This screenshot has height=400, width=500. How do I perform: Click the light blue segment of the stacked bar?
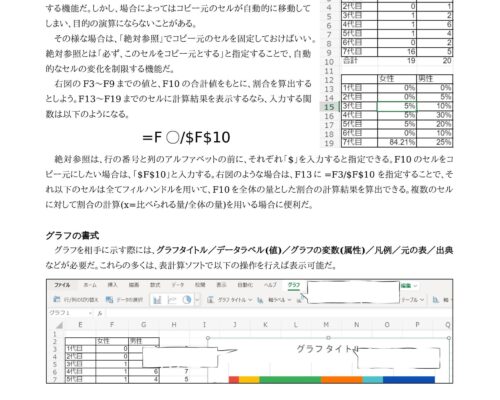(x=373, y=380)
